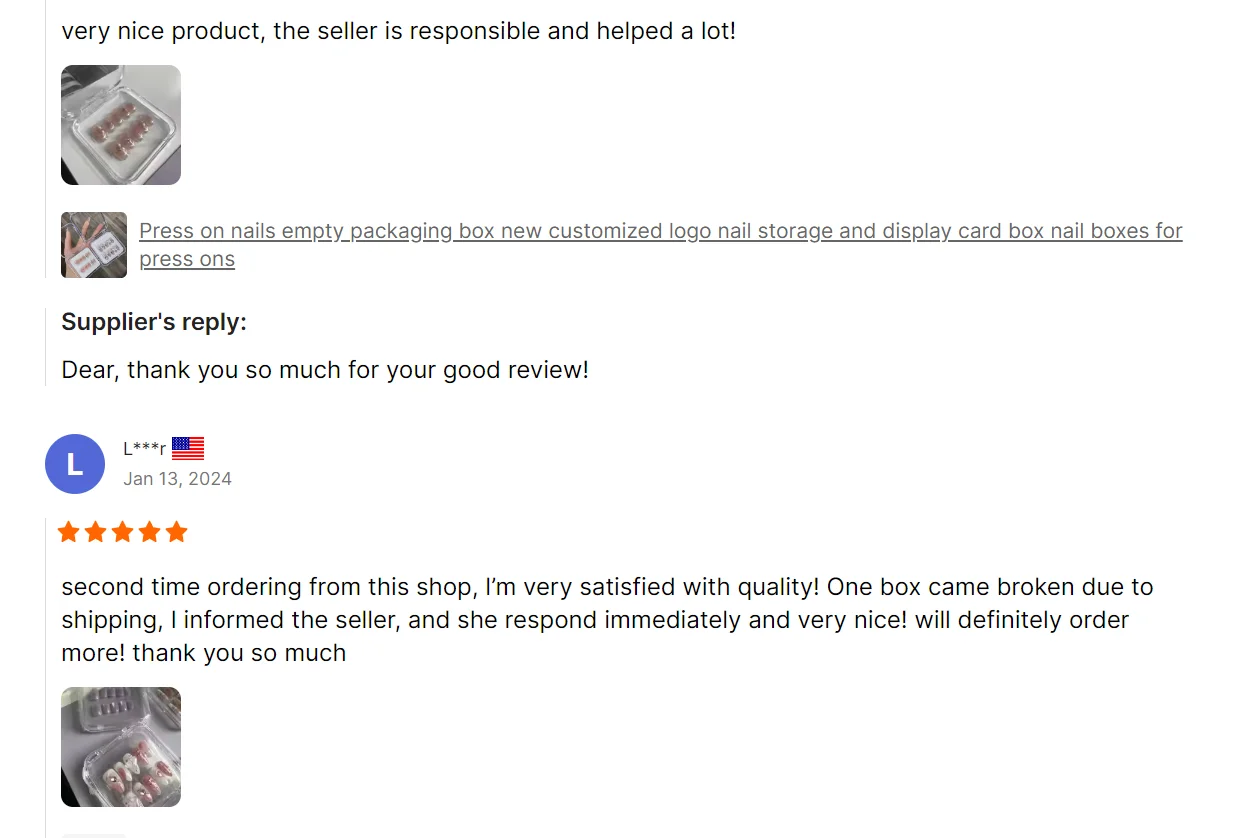Viewport: 1234px width, 838px height.
Task: Click the third orange rating star
Action: point(123,532)
